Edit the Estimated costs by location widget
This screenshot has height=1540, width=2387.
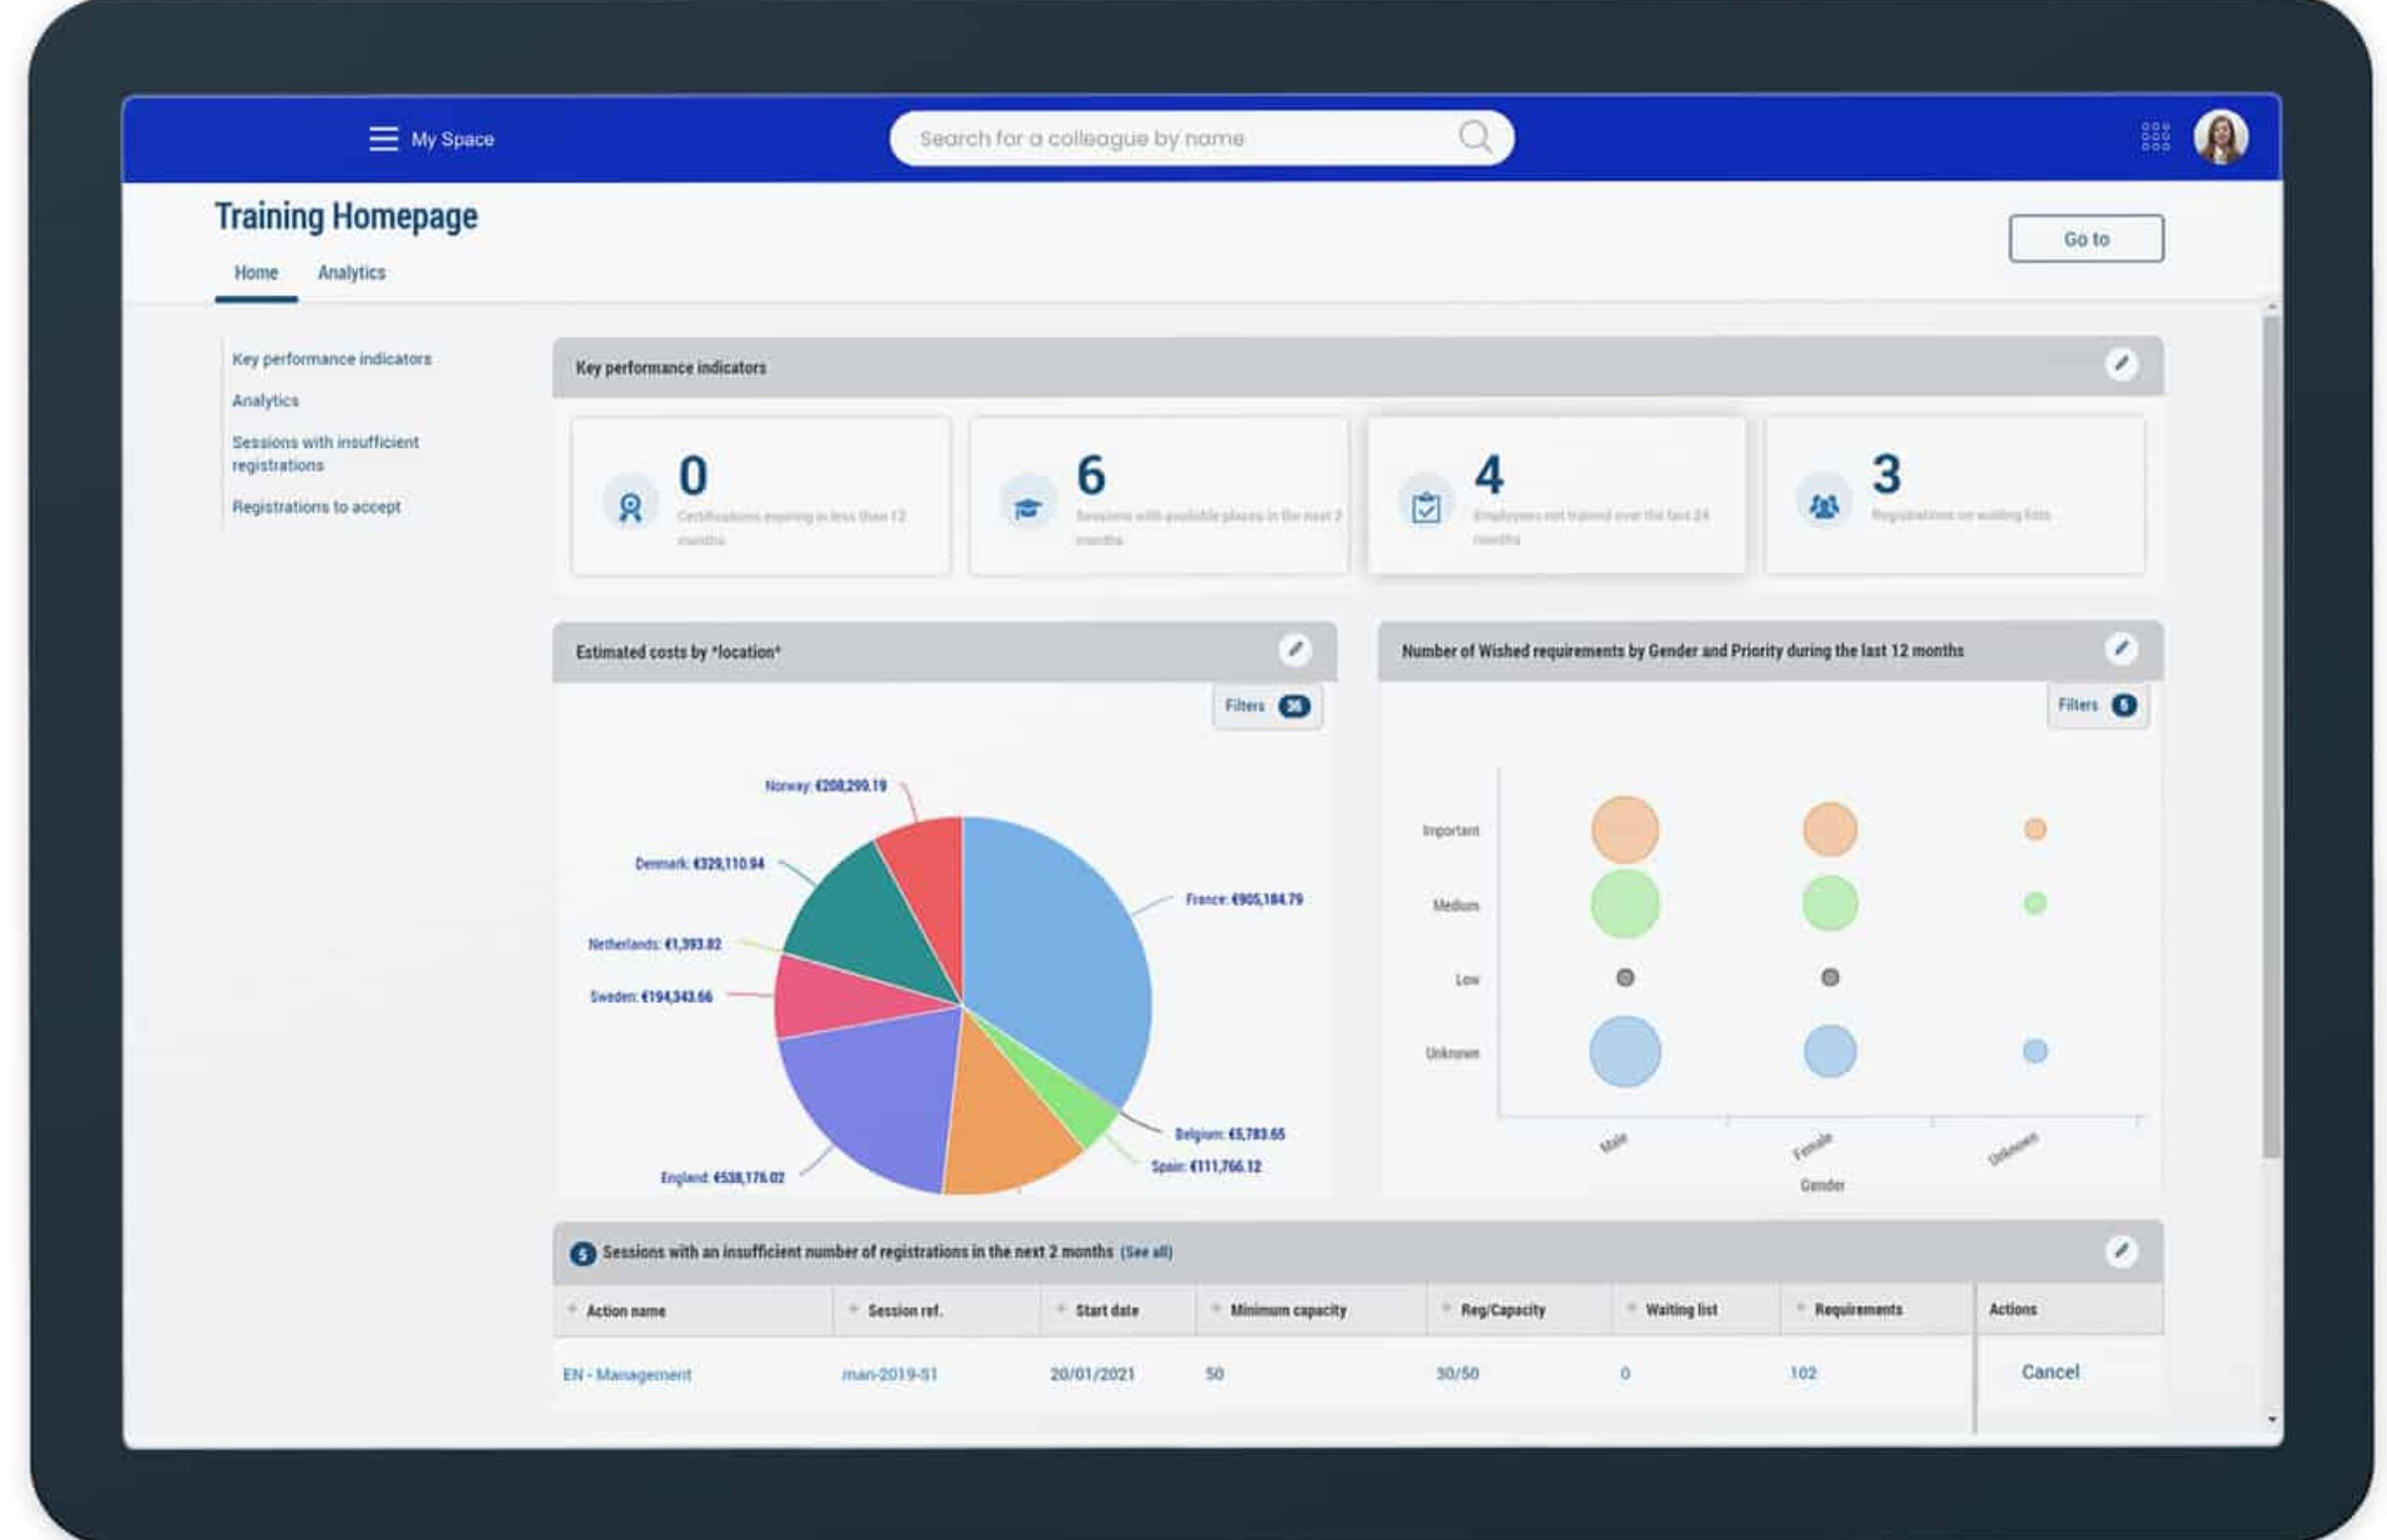(1294, 650)
